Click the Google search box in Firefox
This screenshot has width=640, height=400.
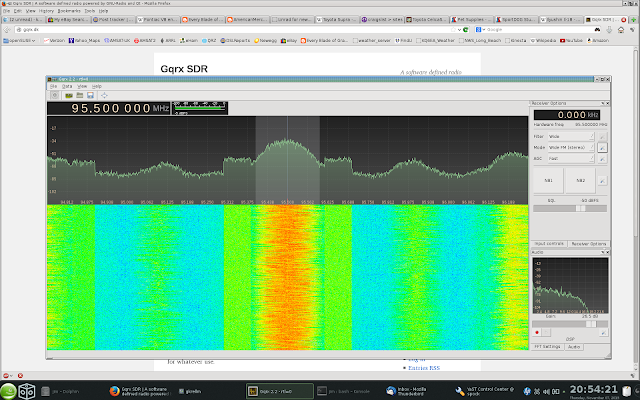tap(539, 30)
